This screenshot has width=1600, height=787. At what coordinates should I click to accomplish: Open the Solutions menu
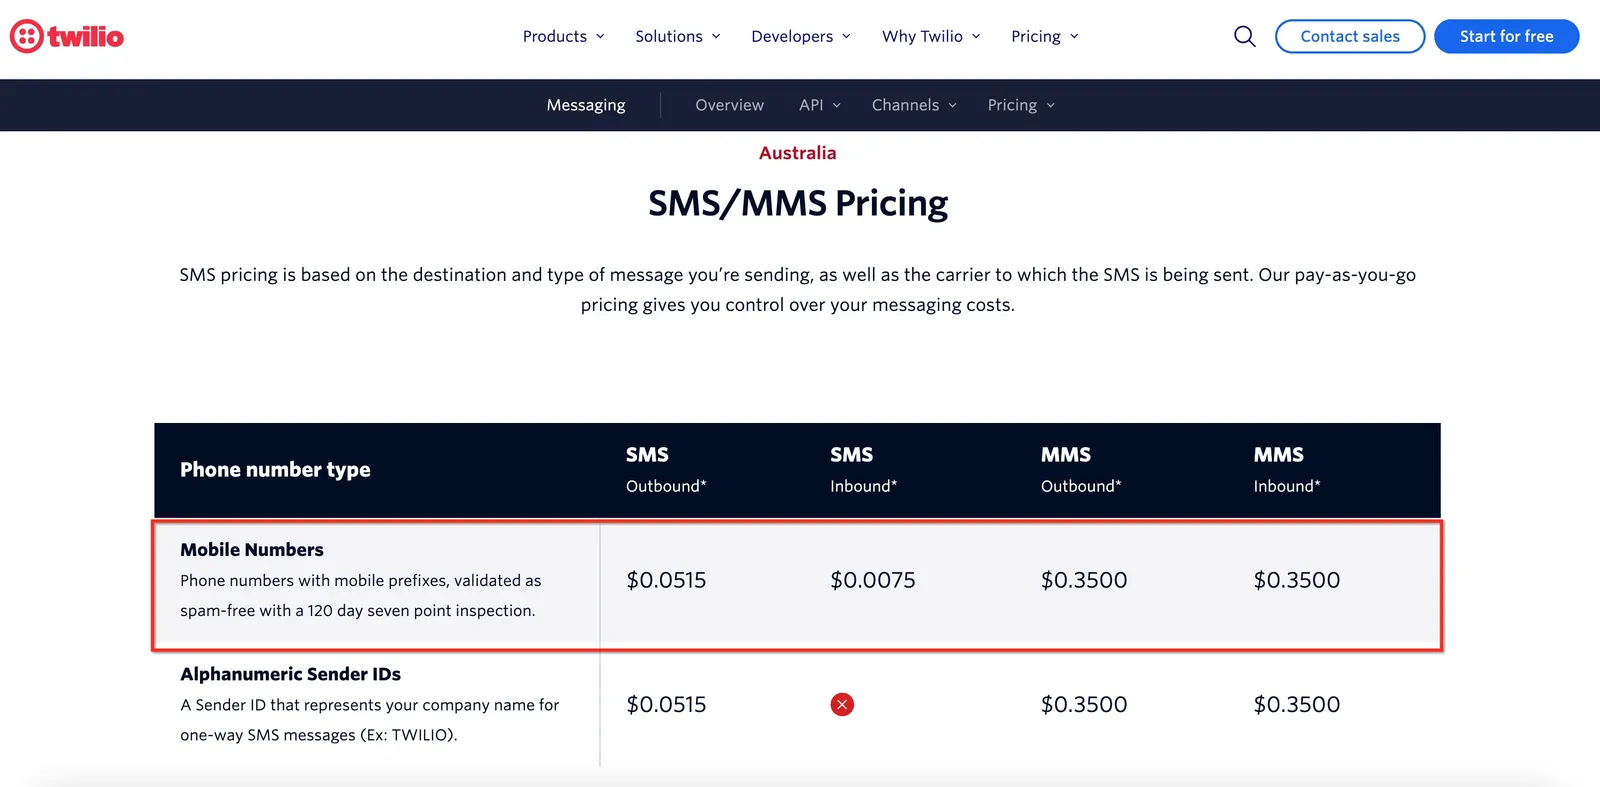point(677,37)
